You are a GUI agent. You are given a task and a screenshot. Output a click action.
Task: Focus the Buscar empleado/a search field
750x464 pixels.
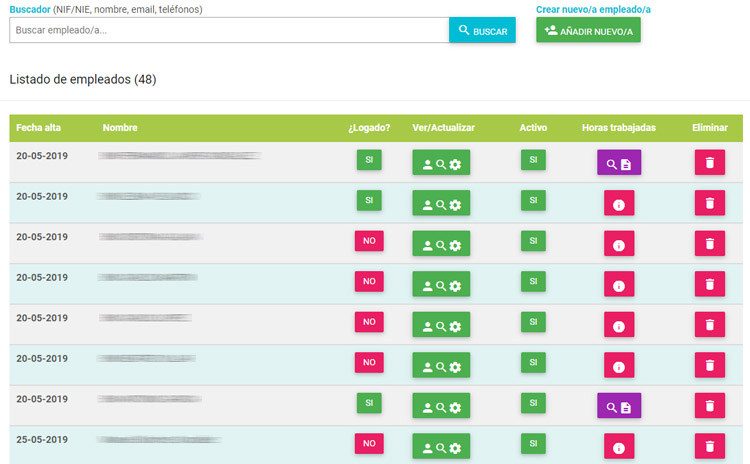pyautogui.click(x=229, y=30)
